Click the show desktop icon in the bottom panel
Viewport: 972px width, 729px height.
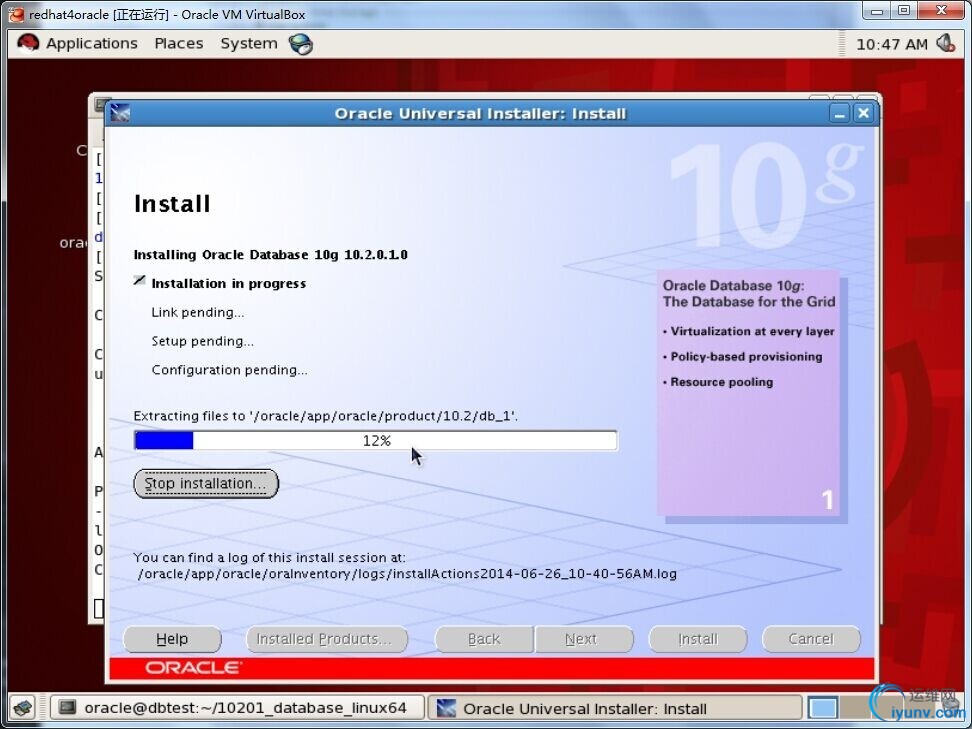click(24, 708)
